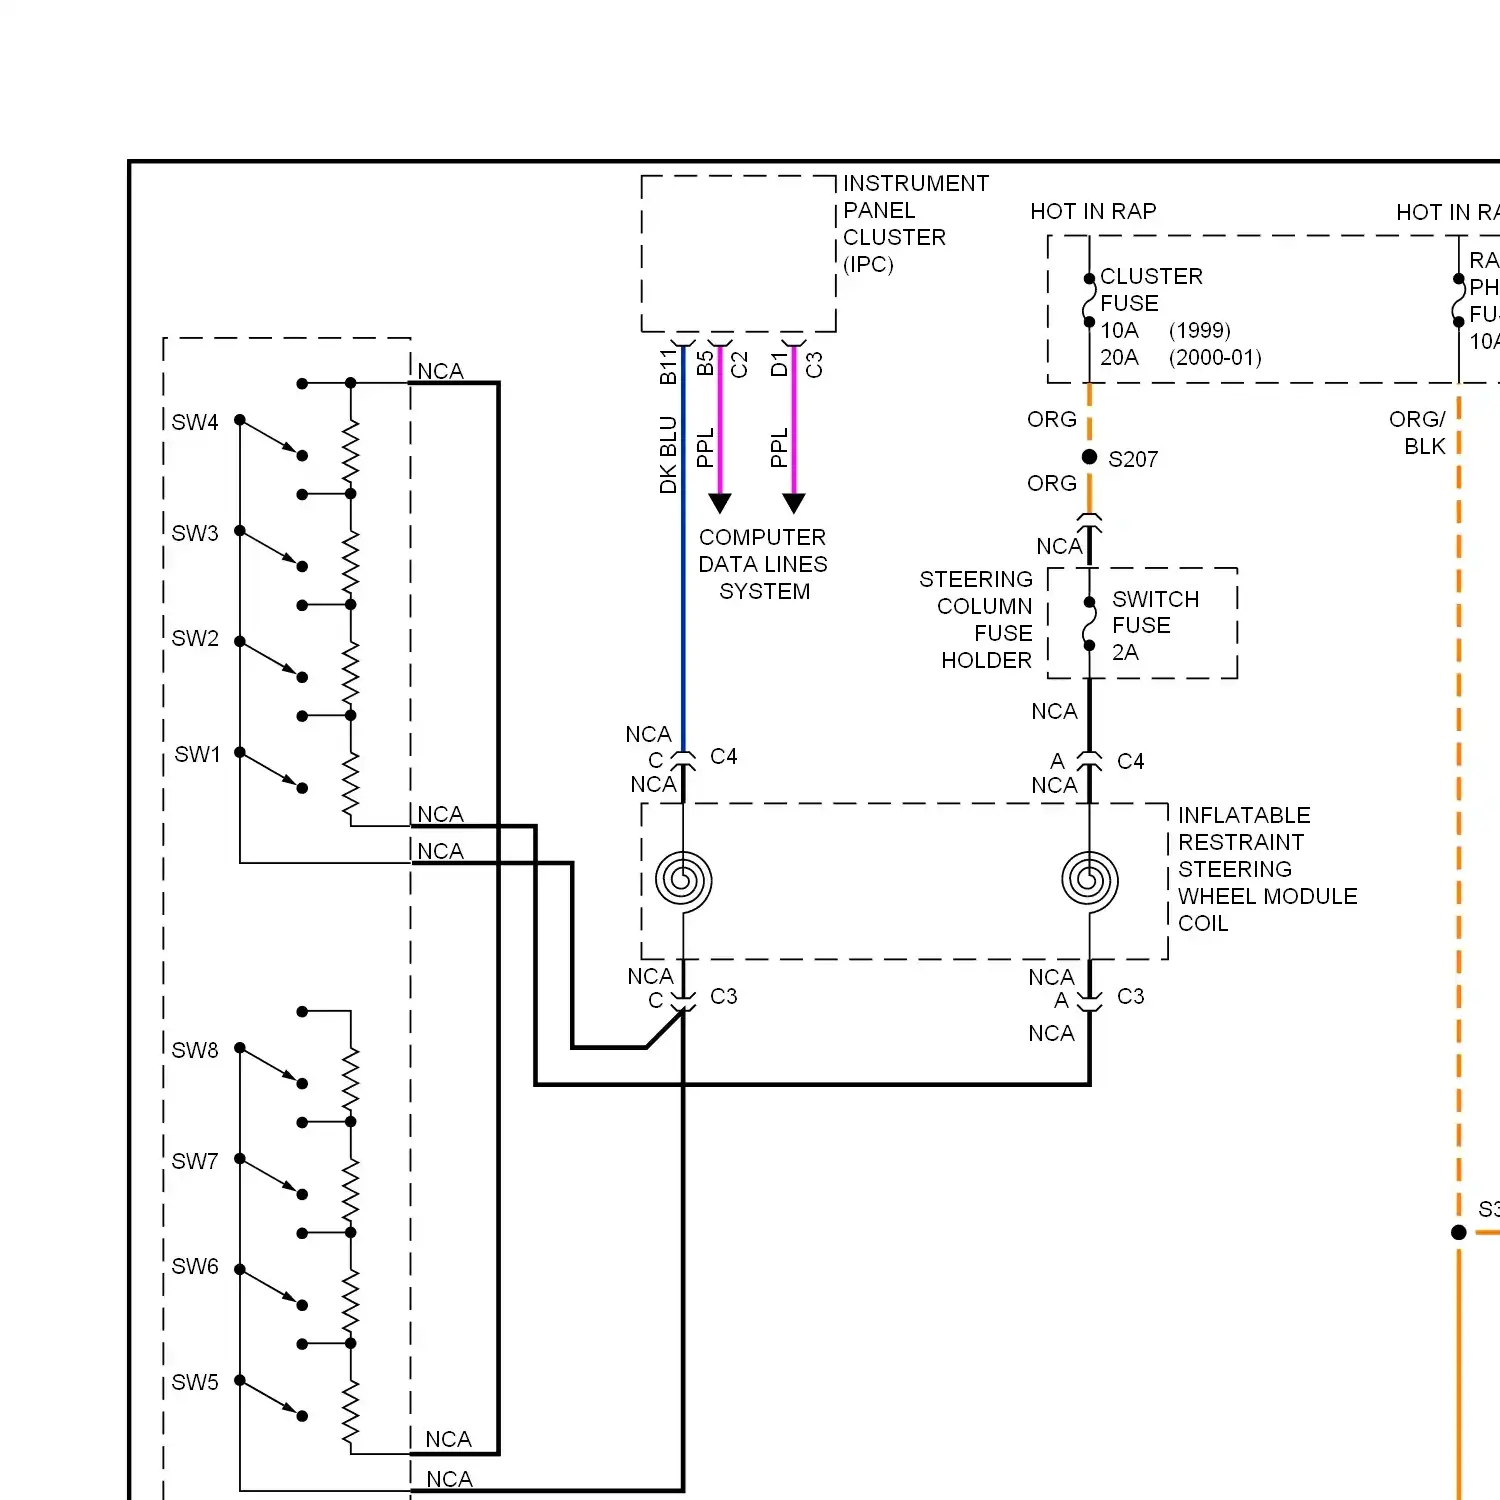This screenshot has width=1500, height=1500.
Task: Select the SW5 switch label
Action: pyautogui.click(x=195, y=1382)
